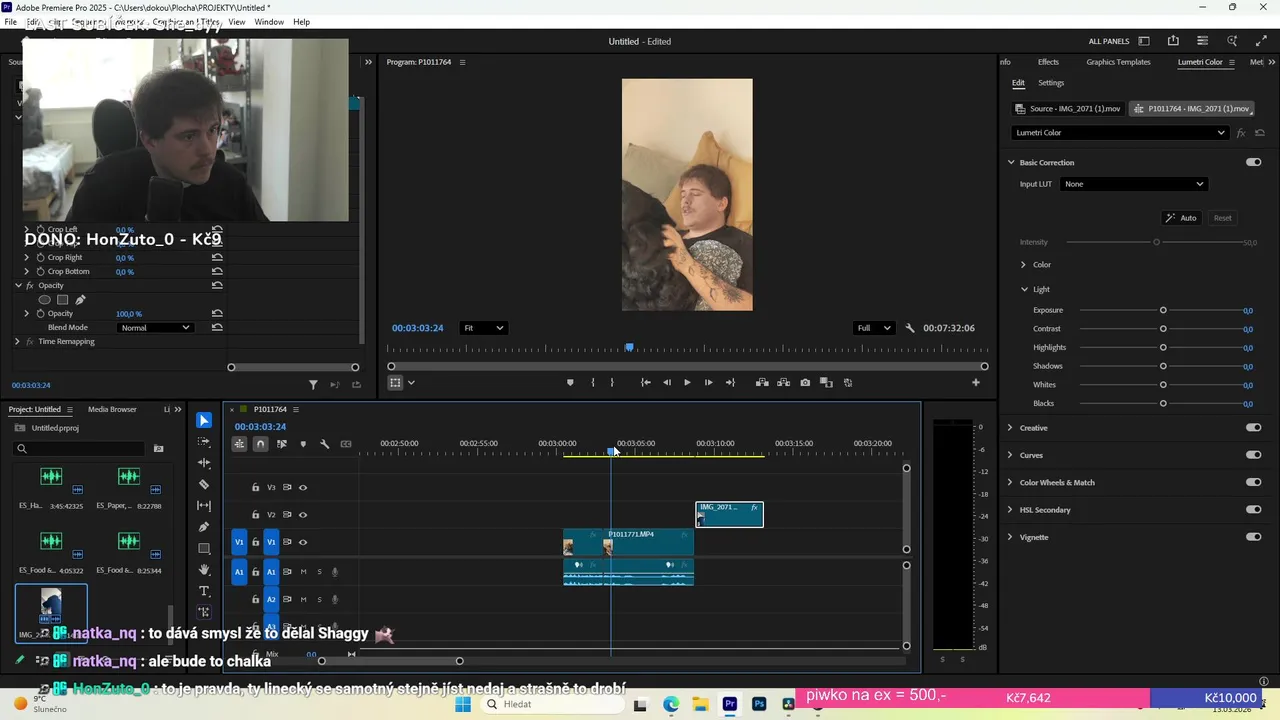The width and height of the screenshot is (1280, 720).
Task: Click Go to Out point
Action: click(730, 382)
